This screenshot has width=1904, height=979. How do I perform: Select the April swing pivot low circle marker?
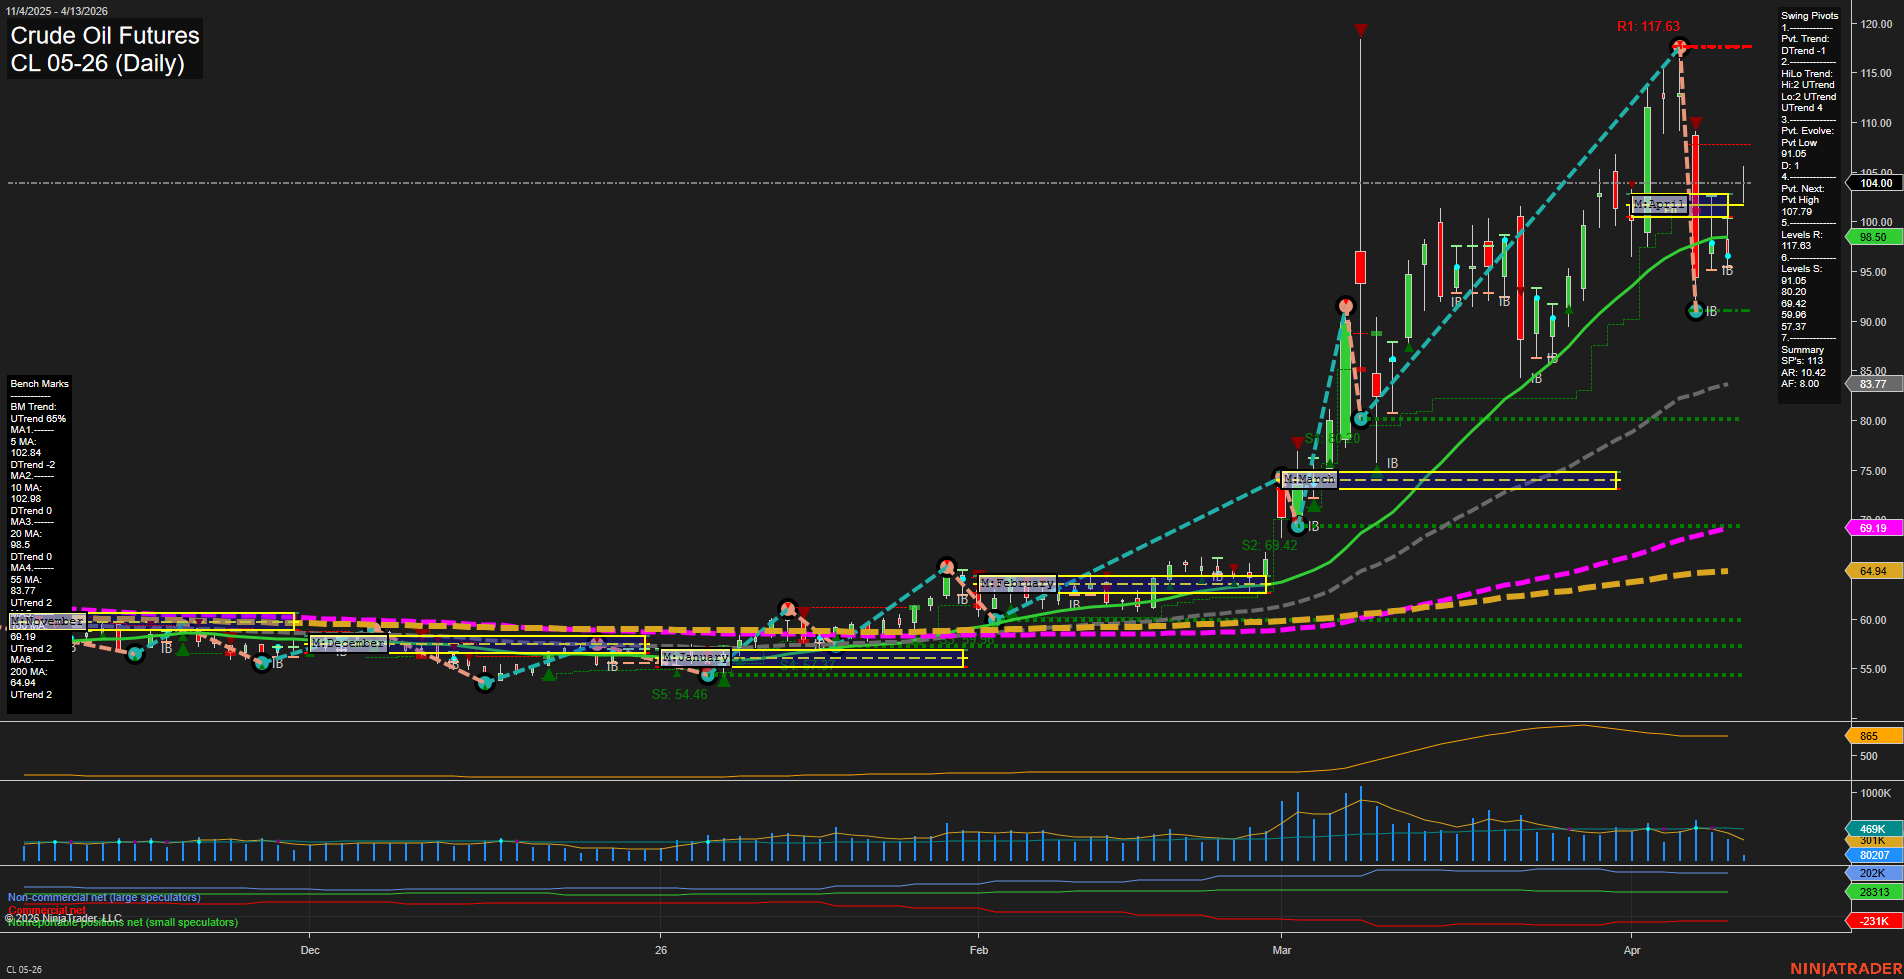(1695, 311)
